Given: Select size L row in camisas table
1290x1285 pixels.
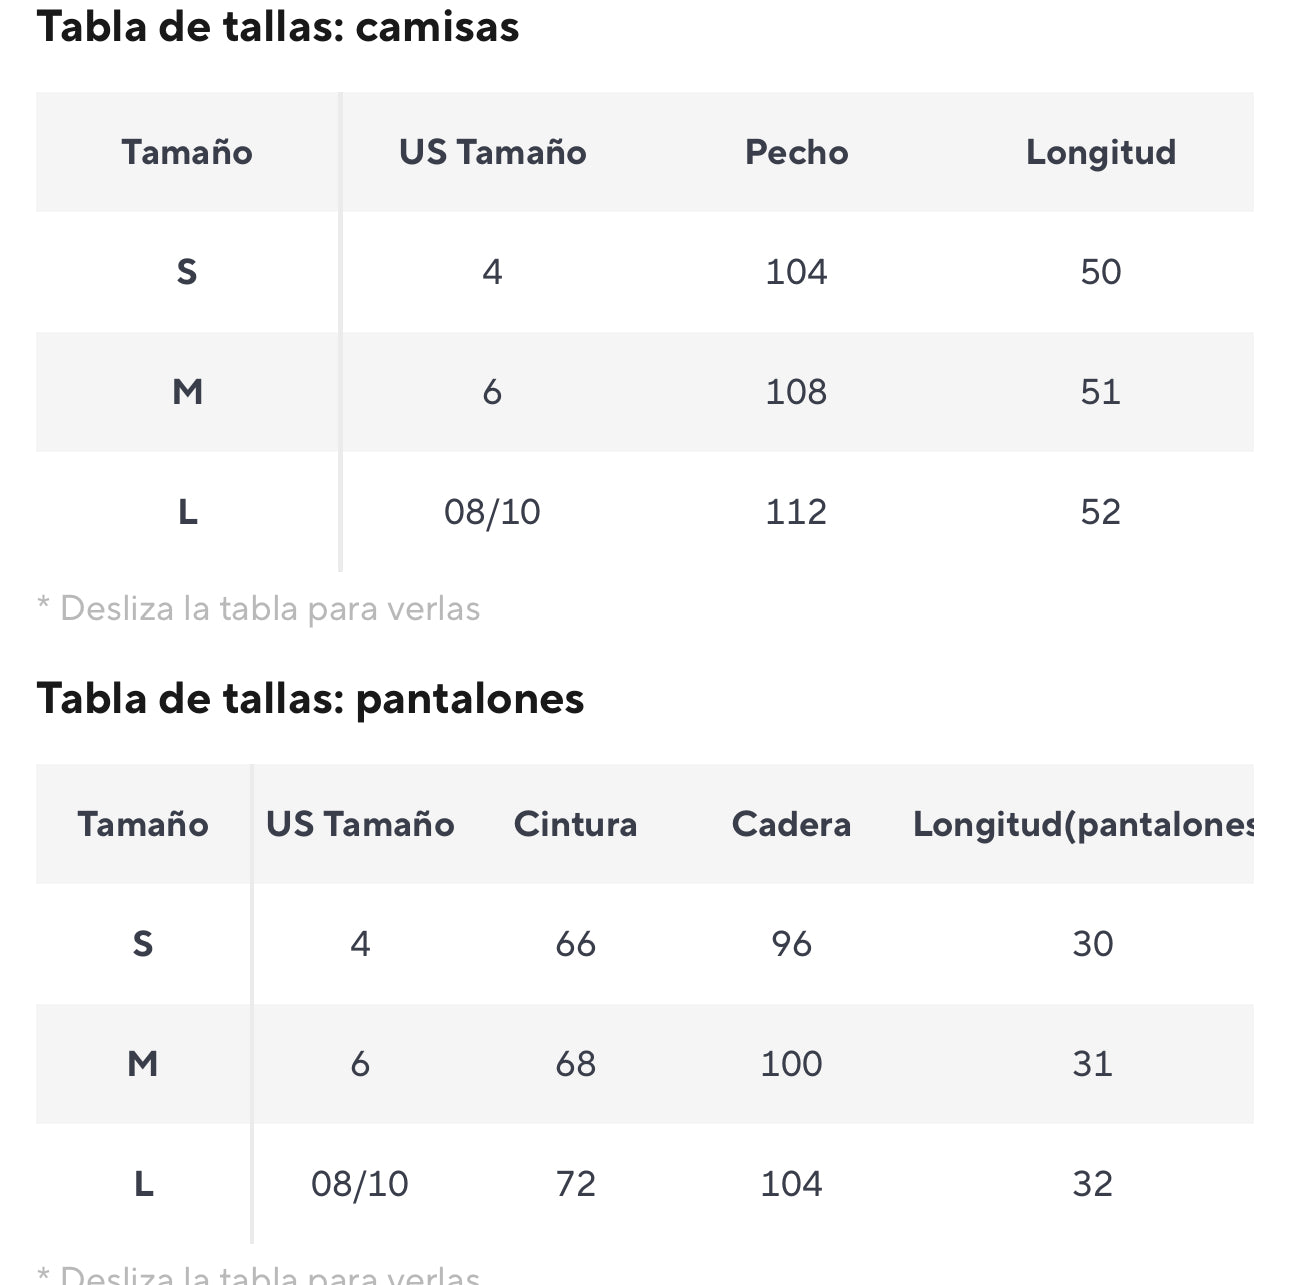Looking at the screenshot, I should click(x=187, y=512).
